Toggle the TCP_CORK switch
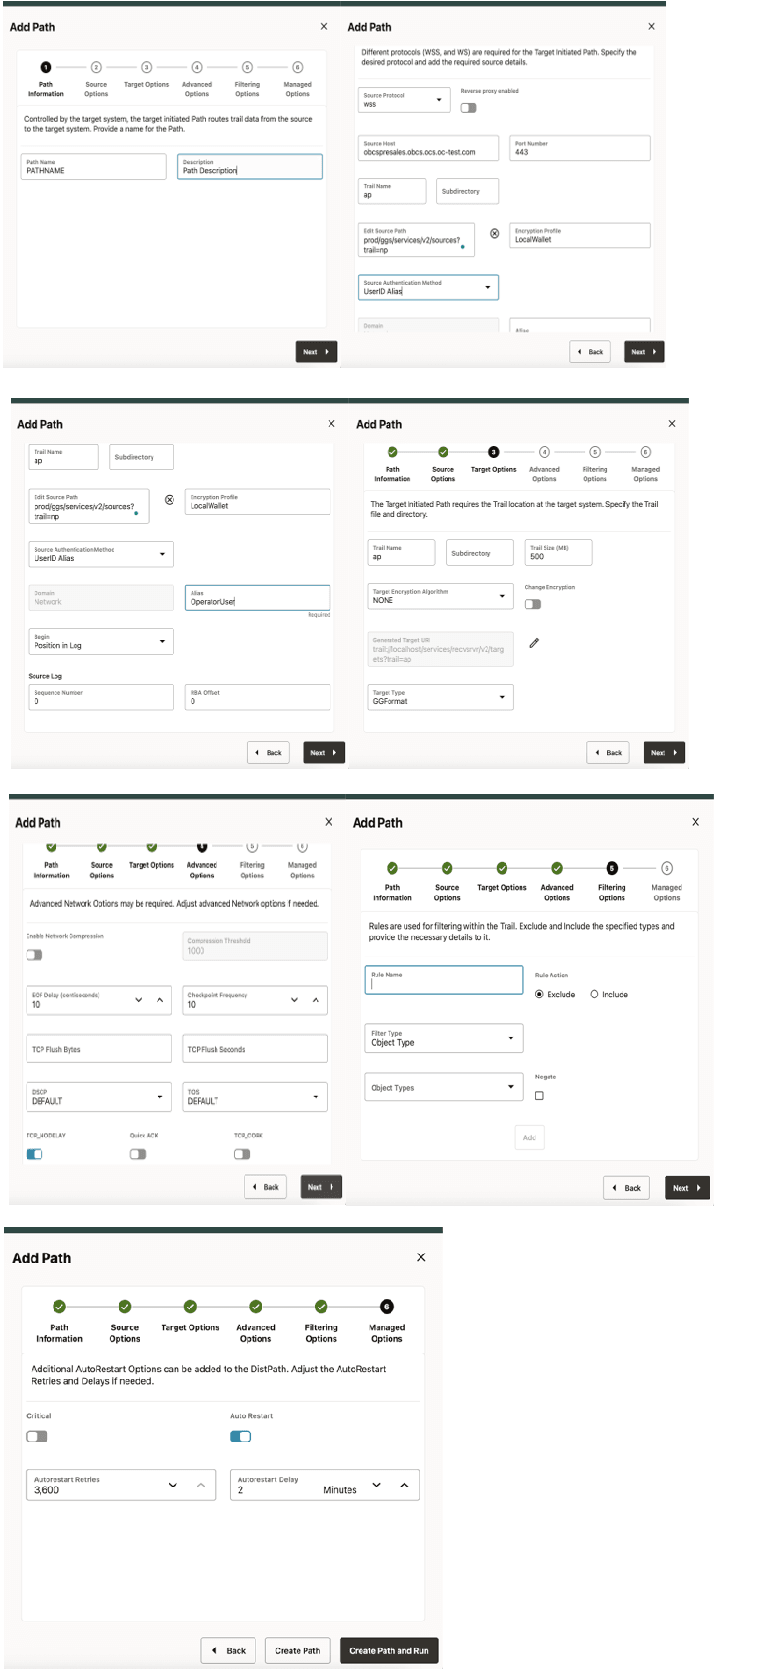The height and width of the screenshot is (1669, 761). pos(242,1154)
